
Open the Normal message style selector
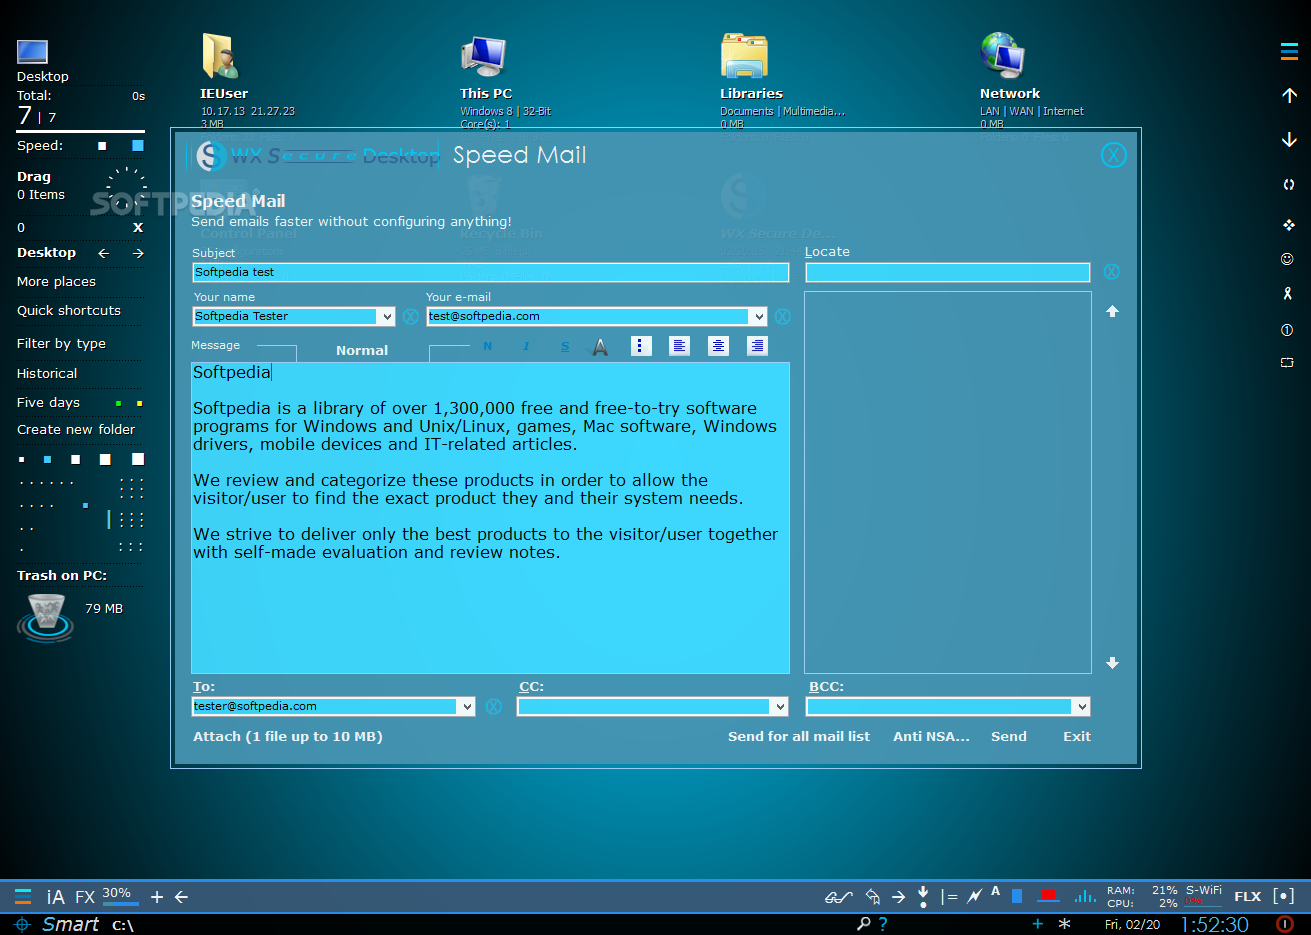(x=362, y=351)
